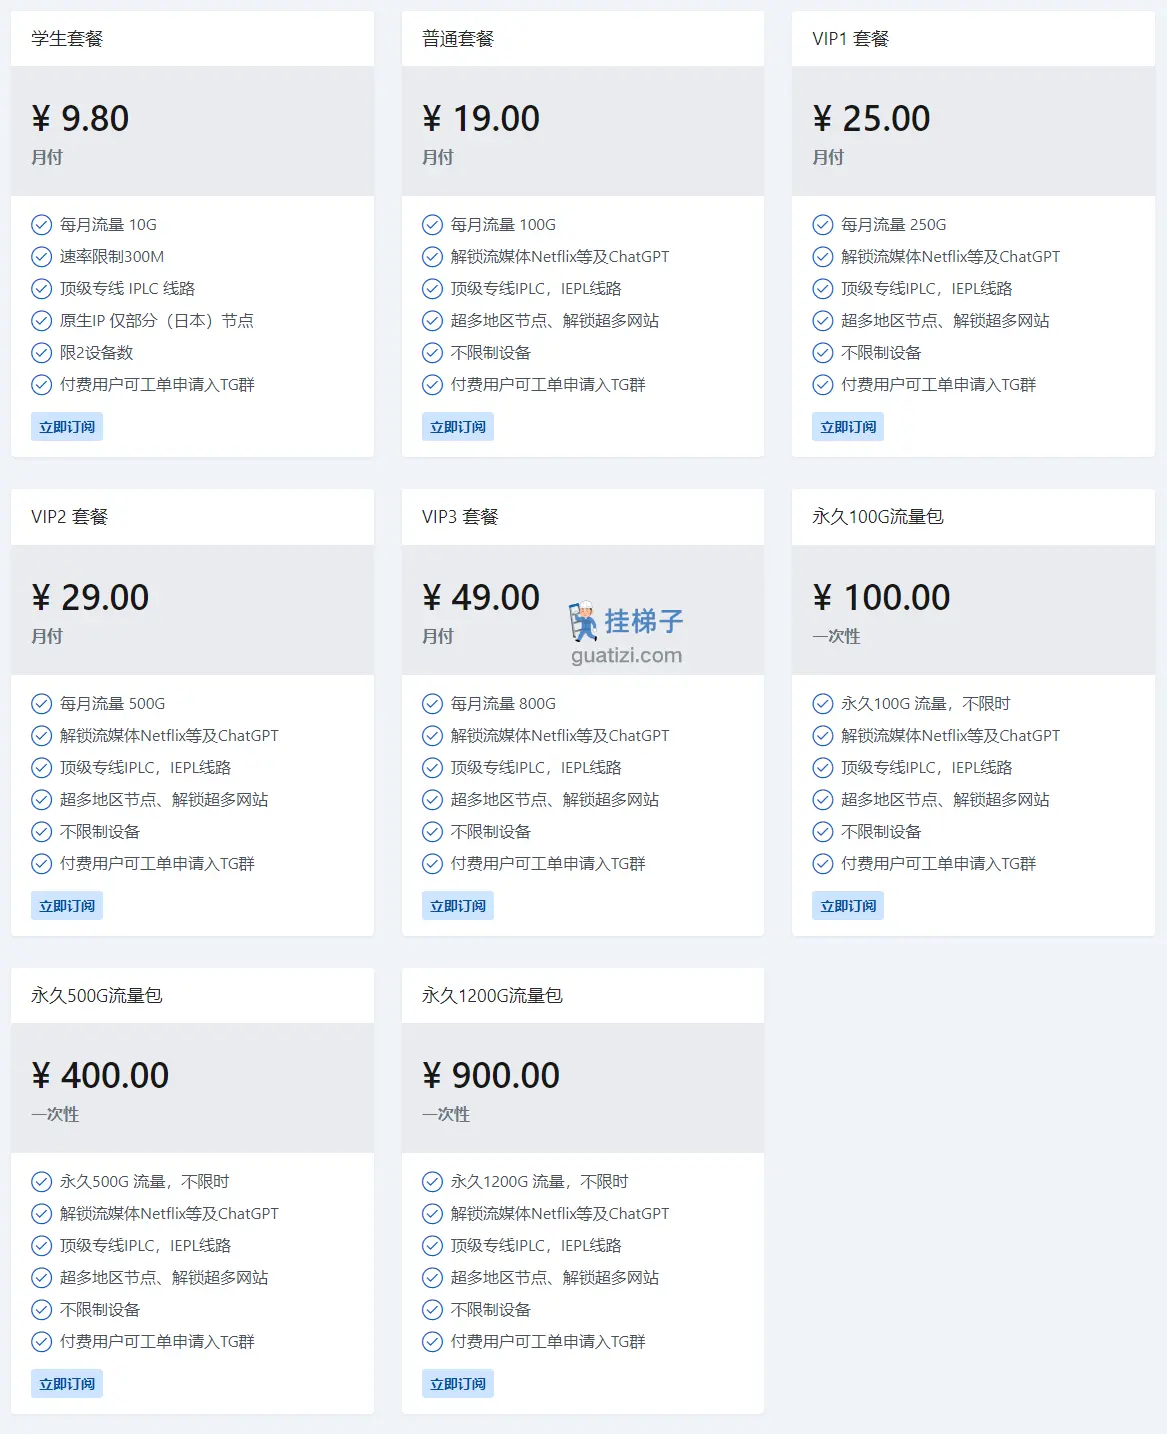
Task: Click the guatizi.com watermark logo
Action: tap(626, 634)
